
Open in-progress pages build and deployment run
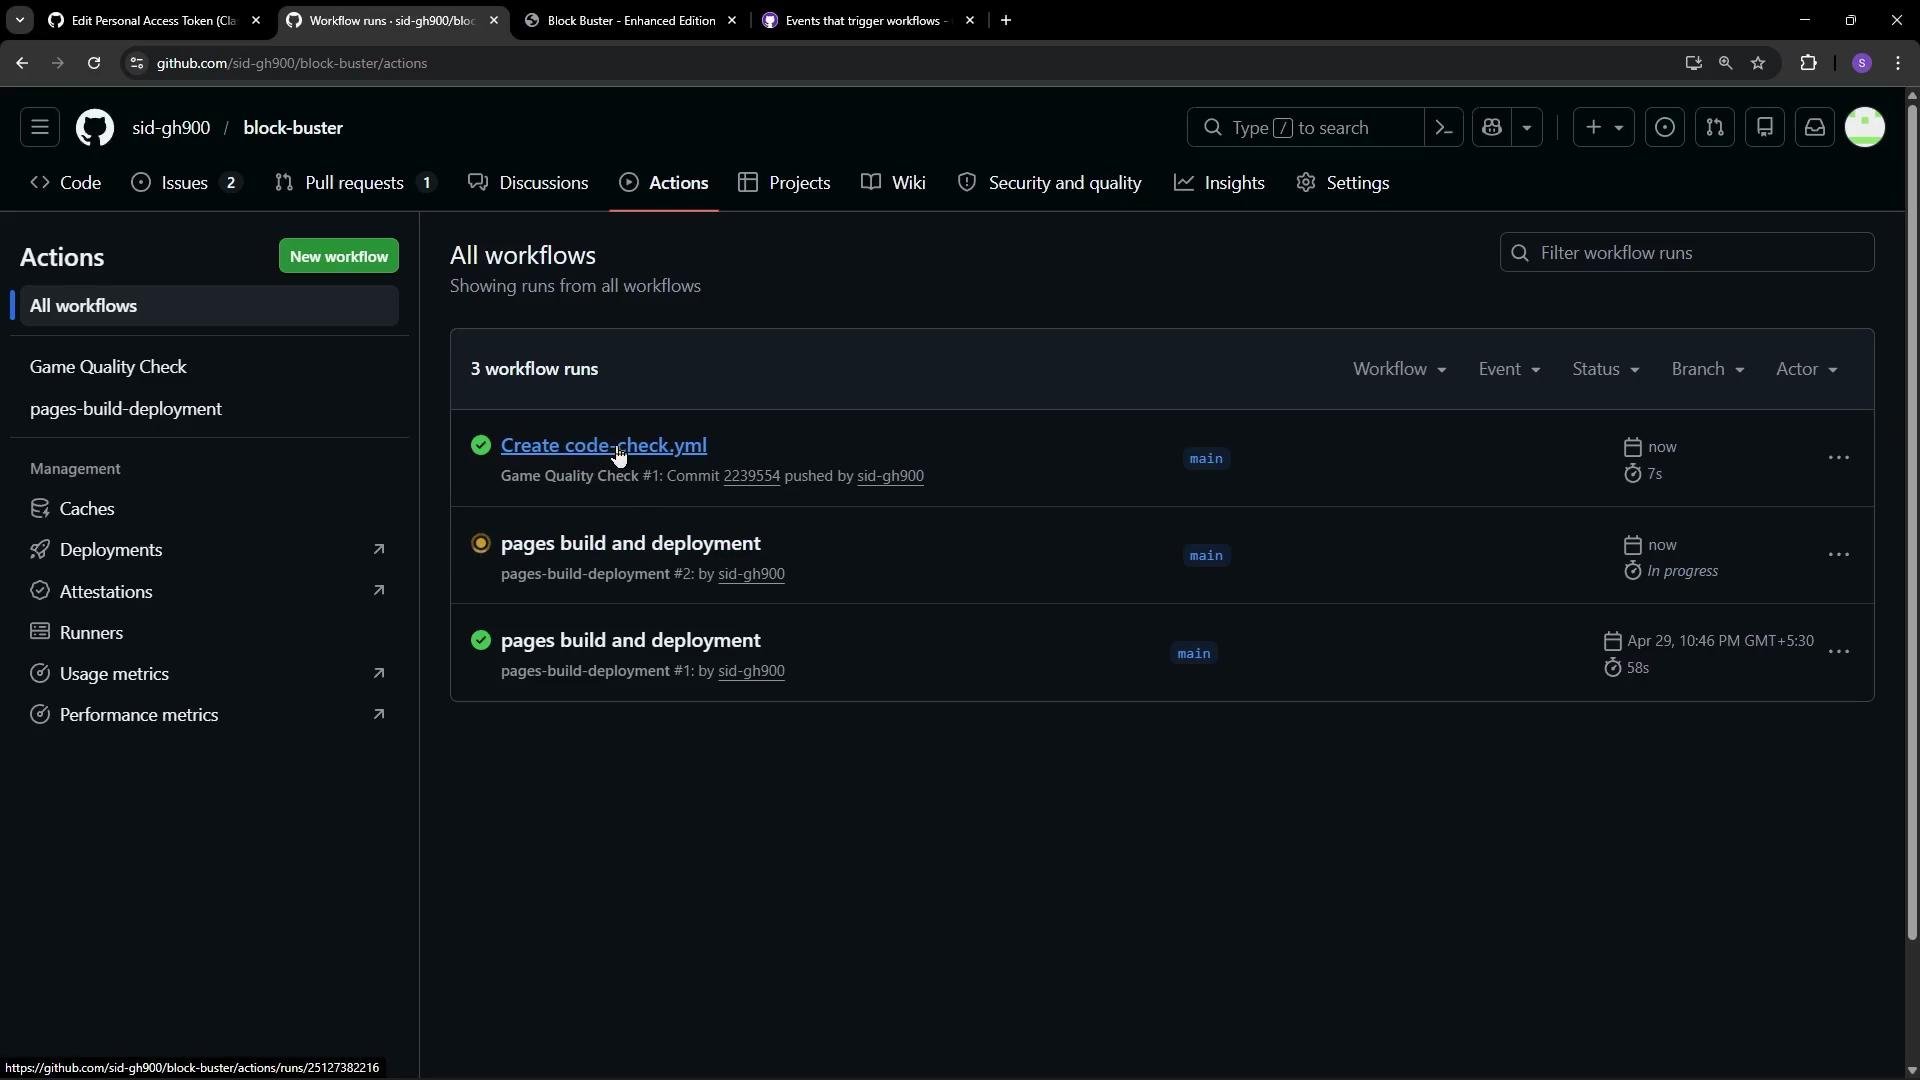click(x=631, y=544)
